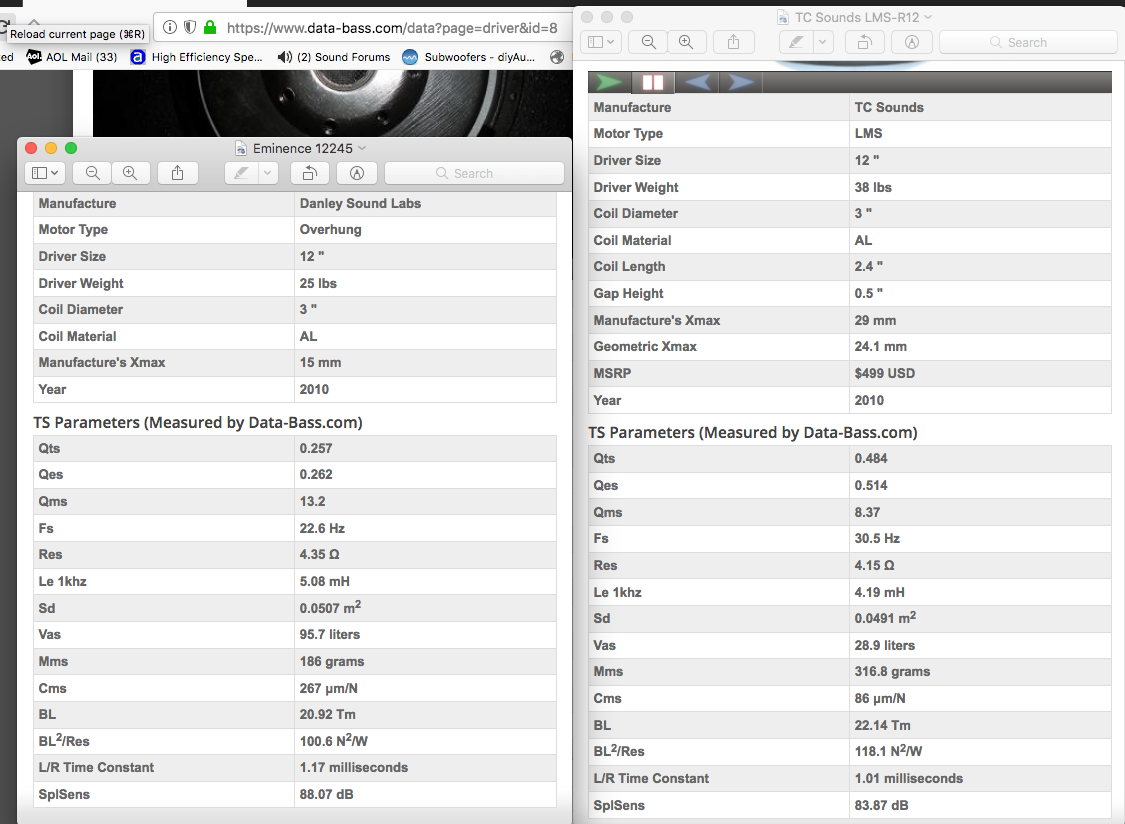Minimize Eminence 12245 window with yellow button

tap(51, 148)
